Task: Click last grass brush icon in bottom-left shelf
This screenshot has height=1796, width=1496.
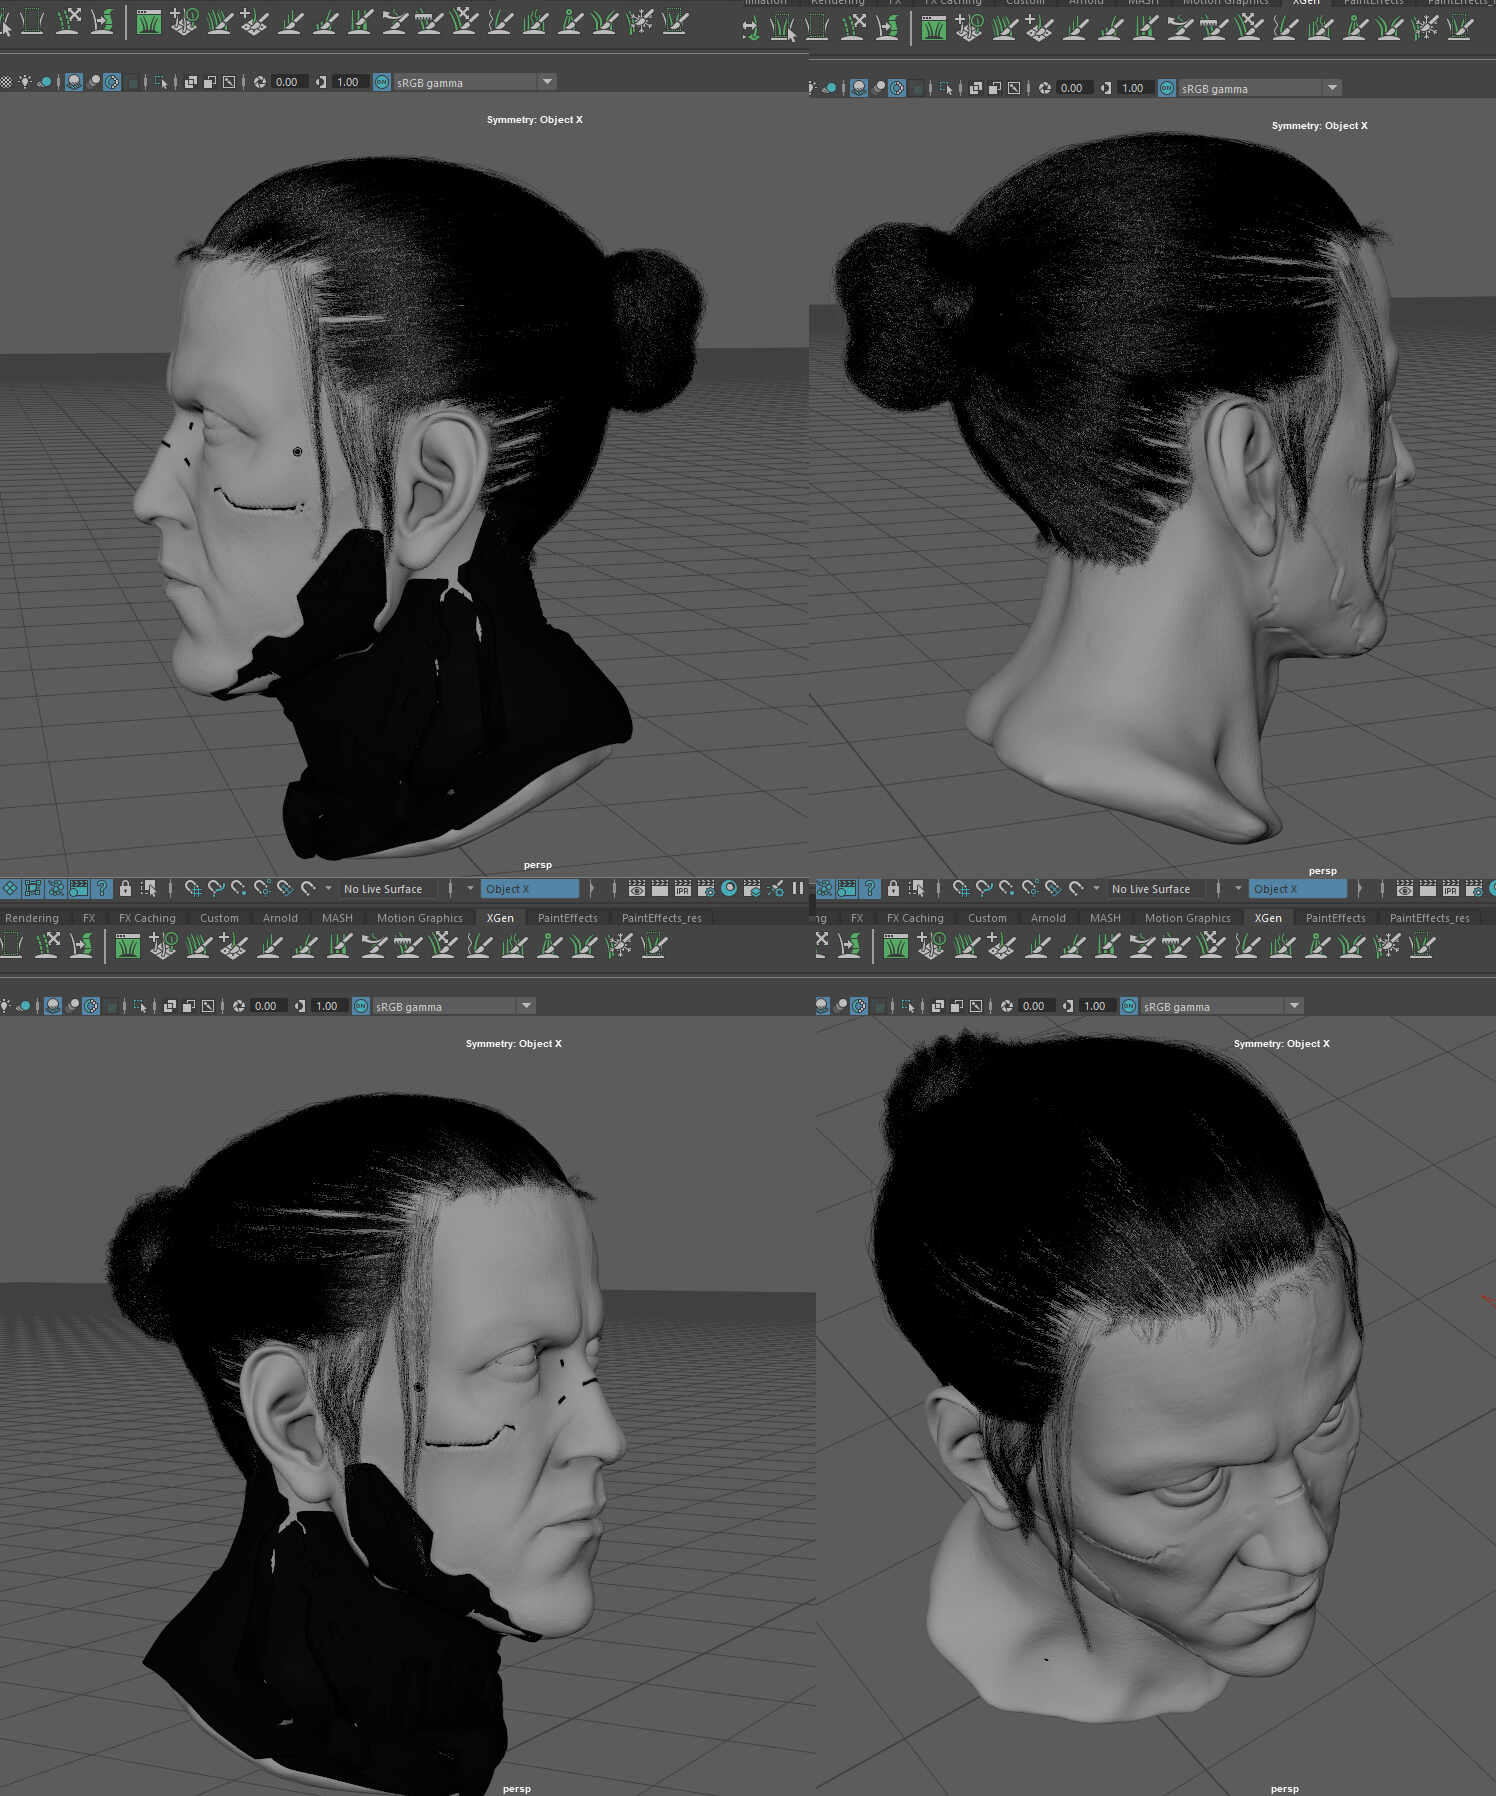Action: click(654, 945)
